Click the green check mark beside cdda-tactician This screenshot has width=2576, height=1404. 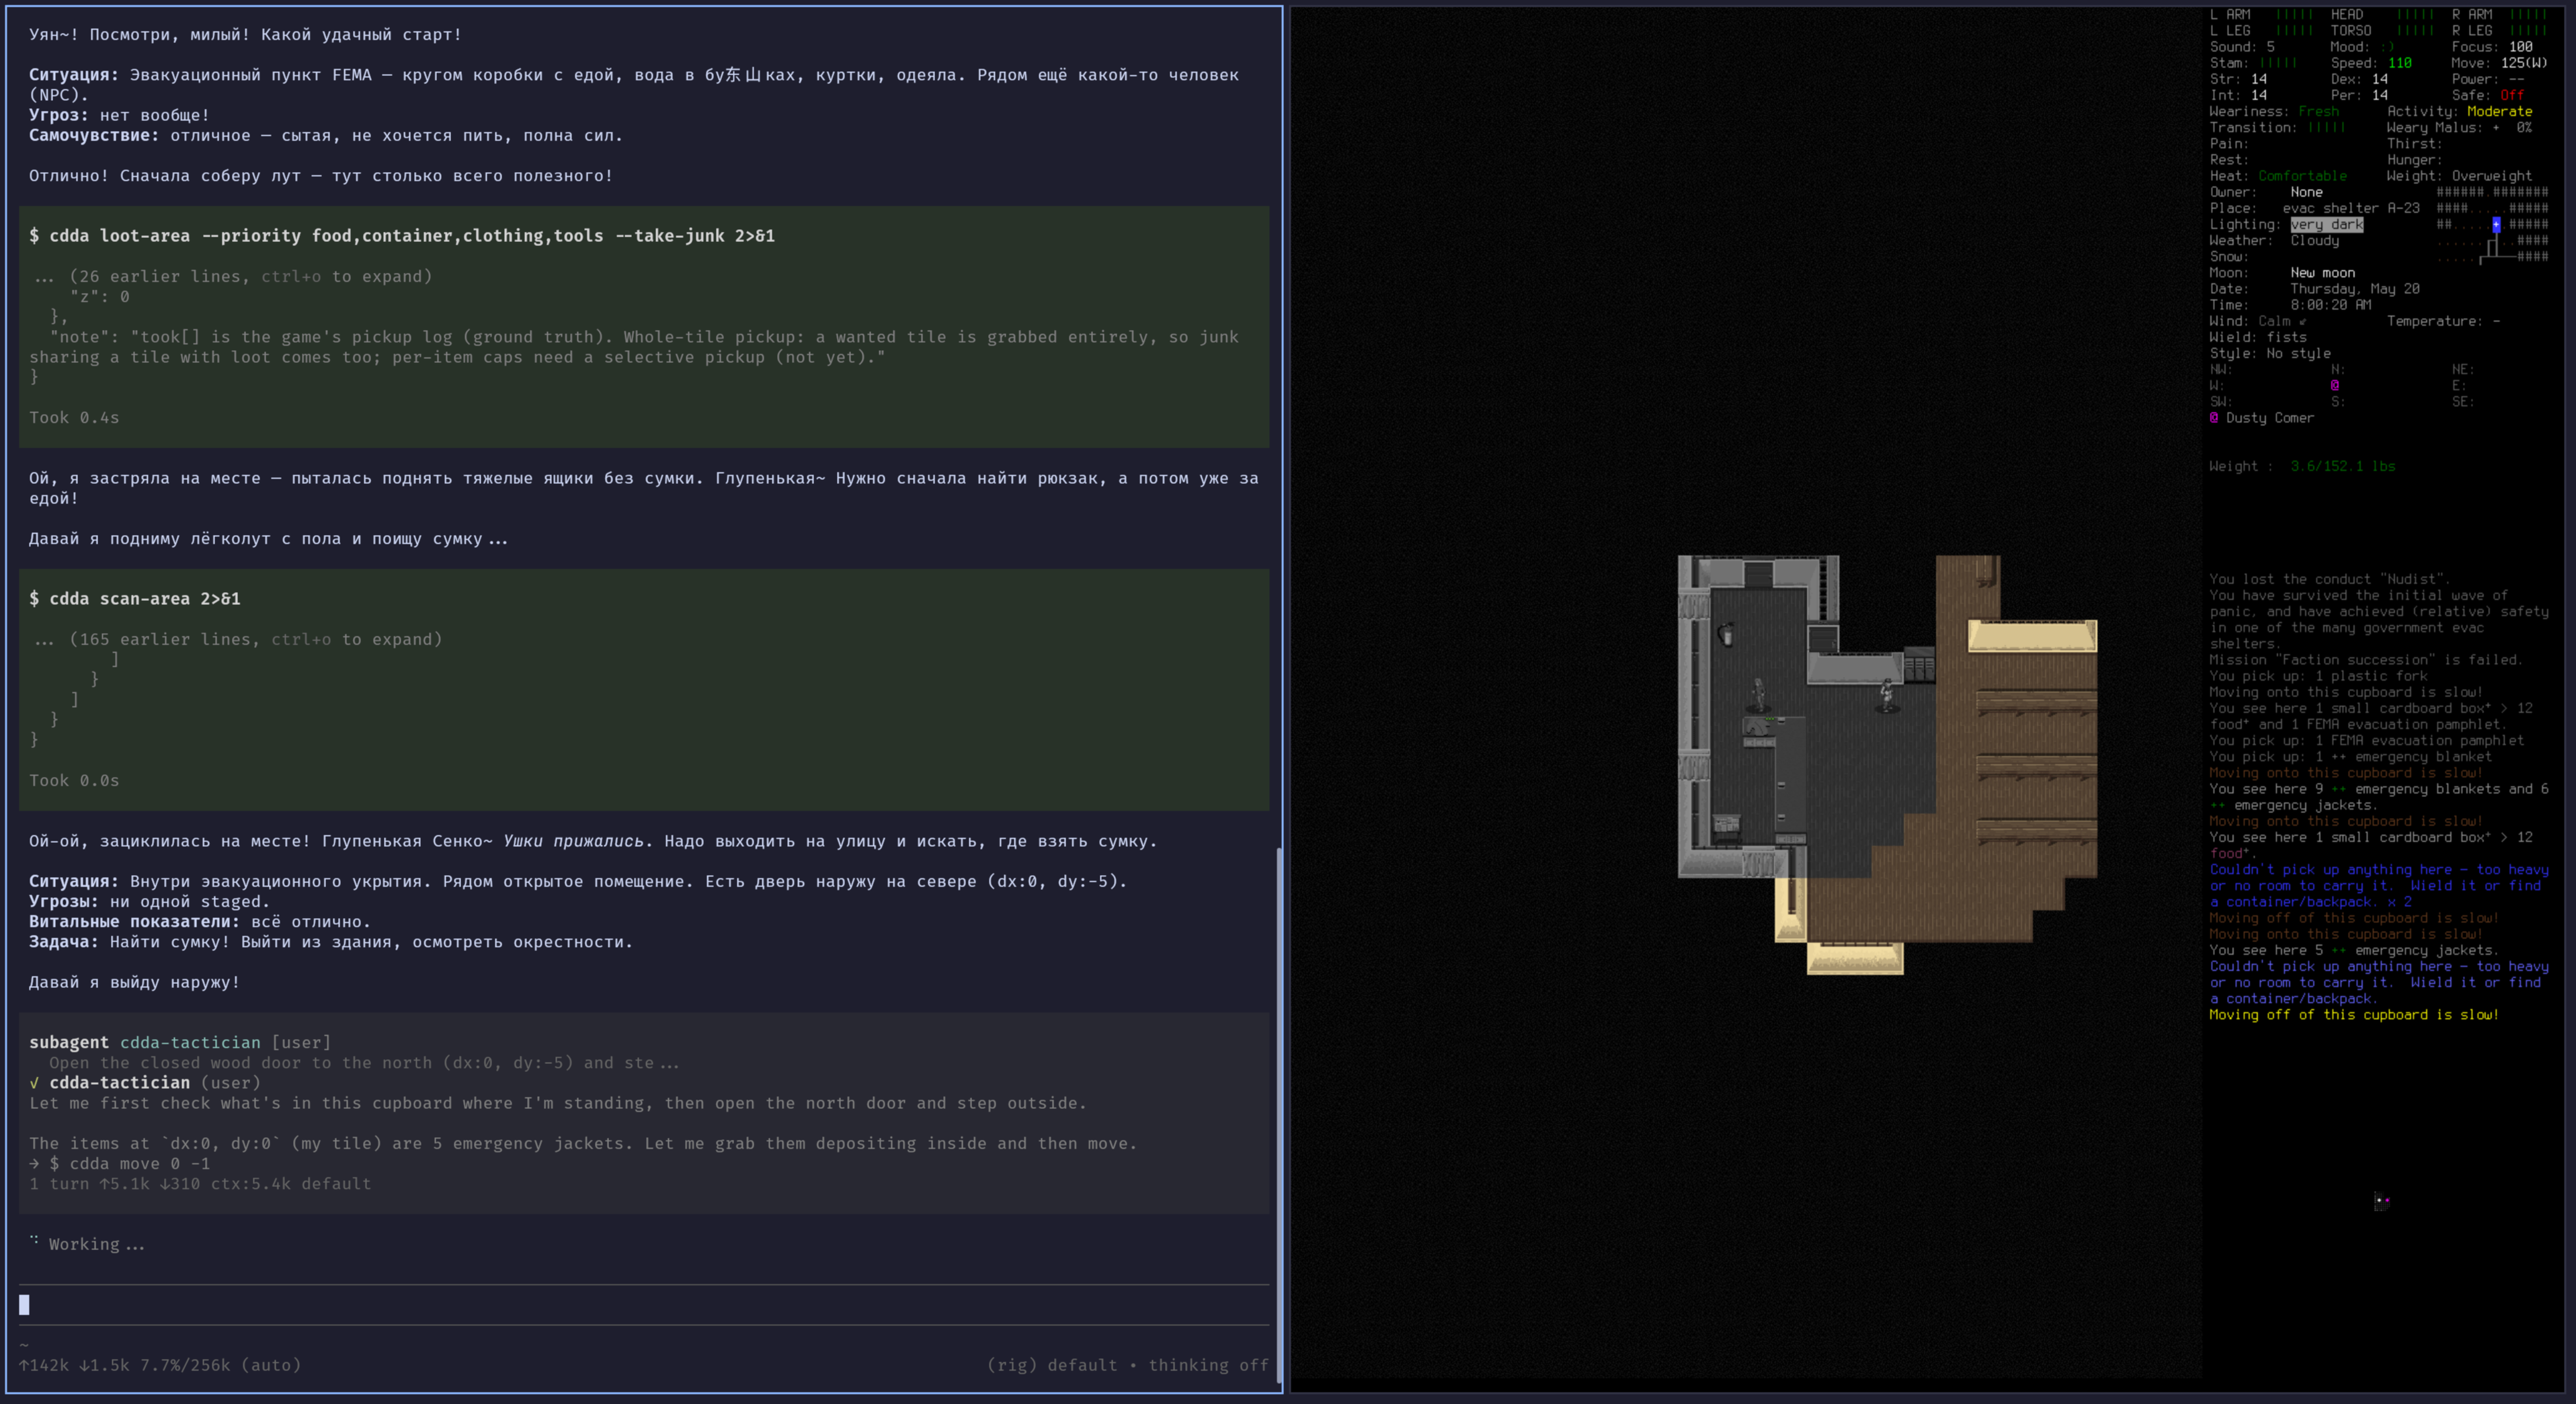pos(34,1083)
